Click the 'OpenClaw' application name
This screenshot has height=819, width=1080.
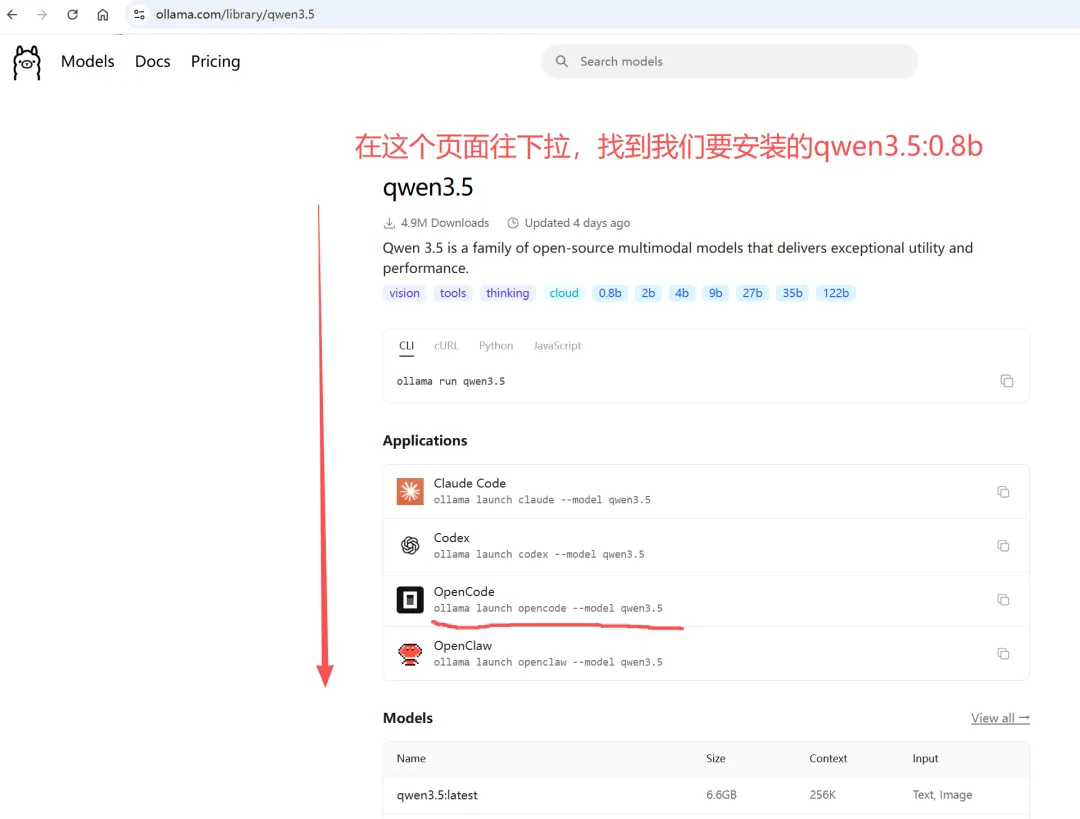coord(462,645)
